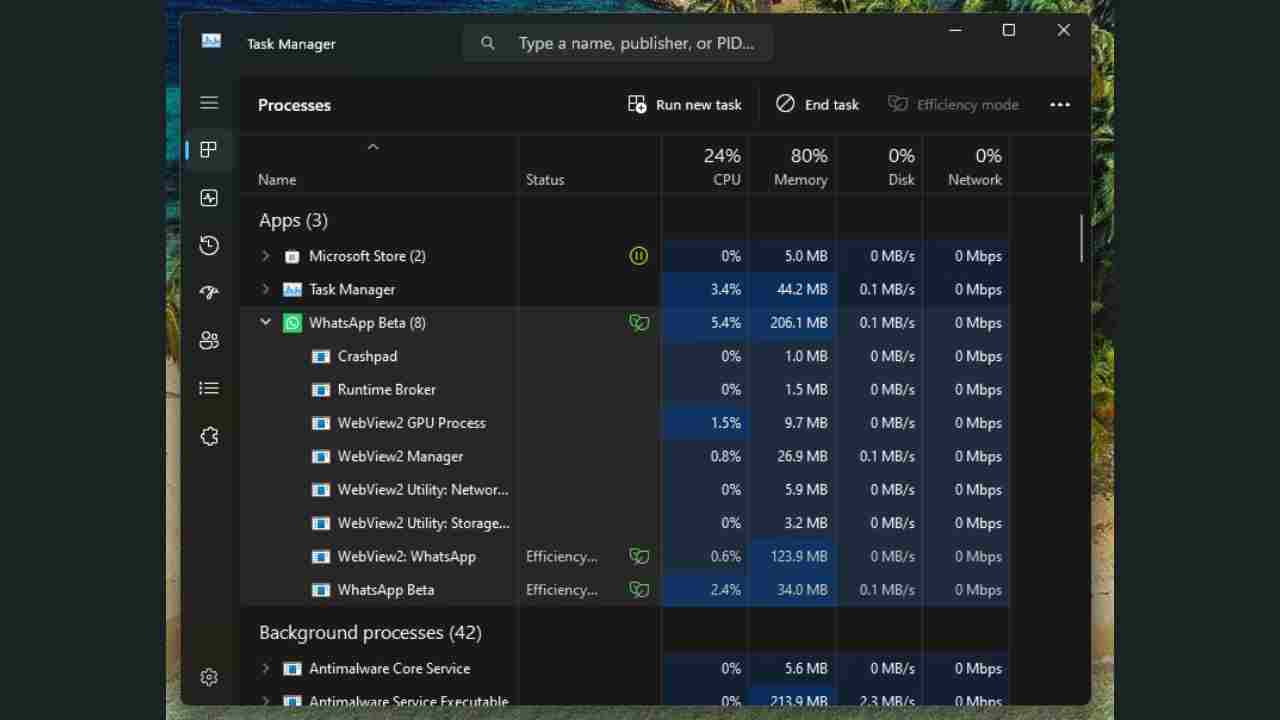Collapse the WhatsApp Beta process group

point(265,322)
